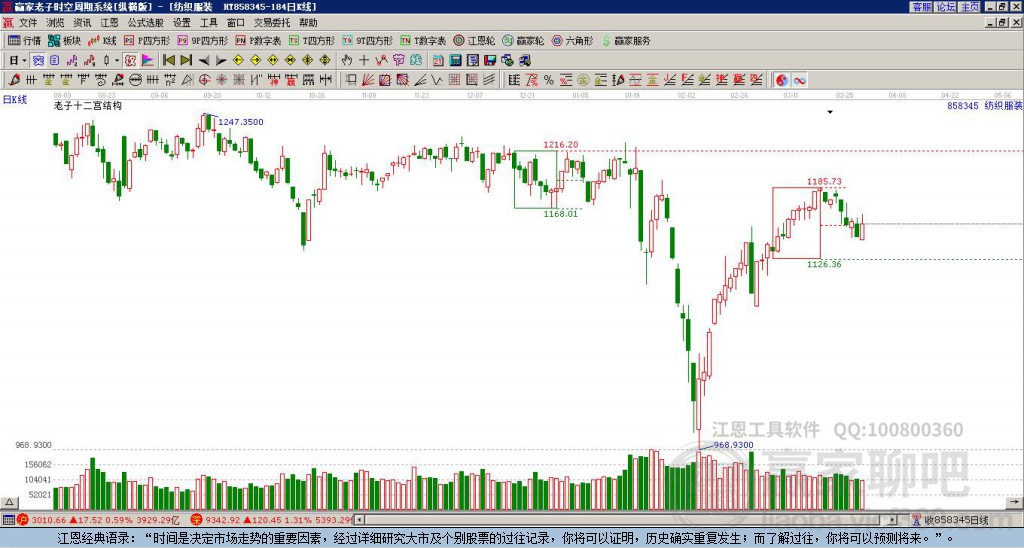
Task: Click the horizontal scrollbar track at bottom
Action: pos(627,520)
